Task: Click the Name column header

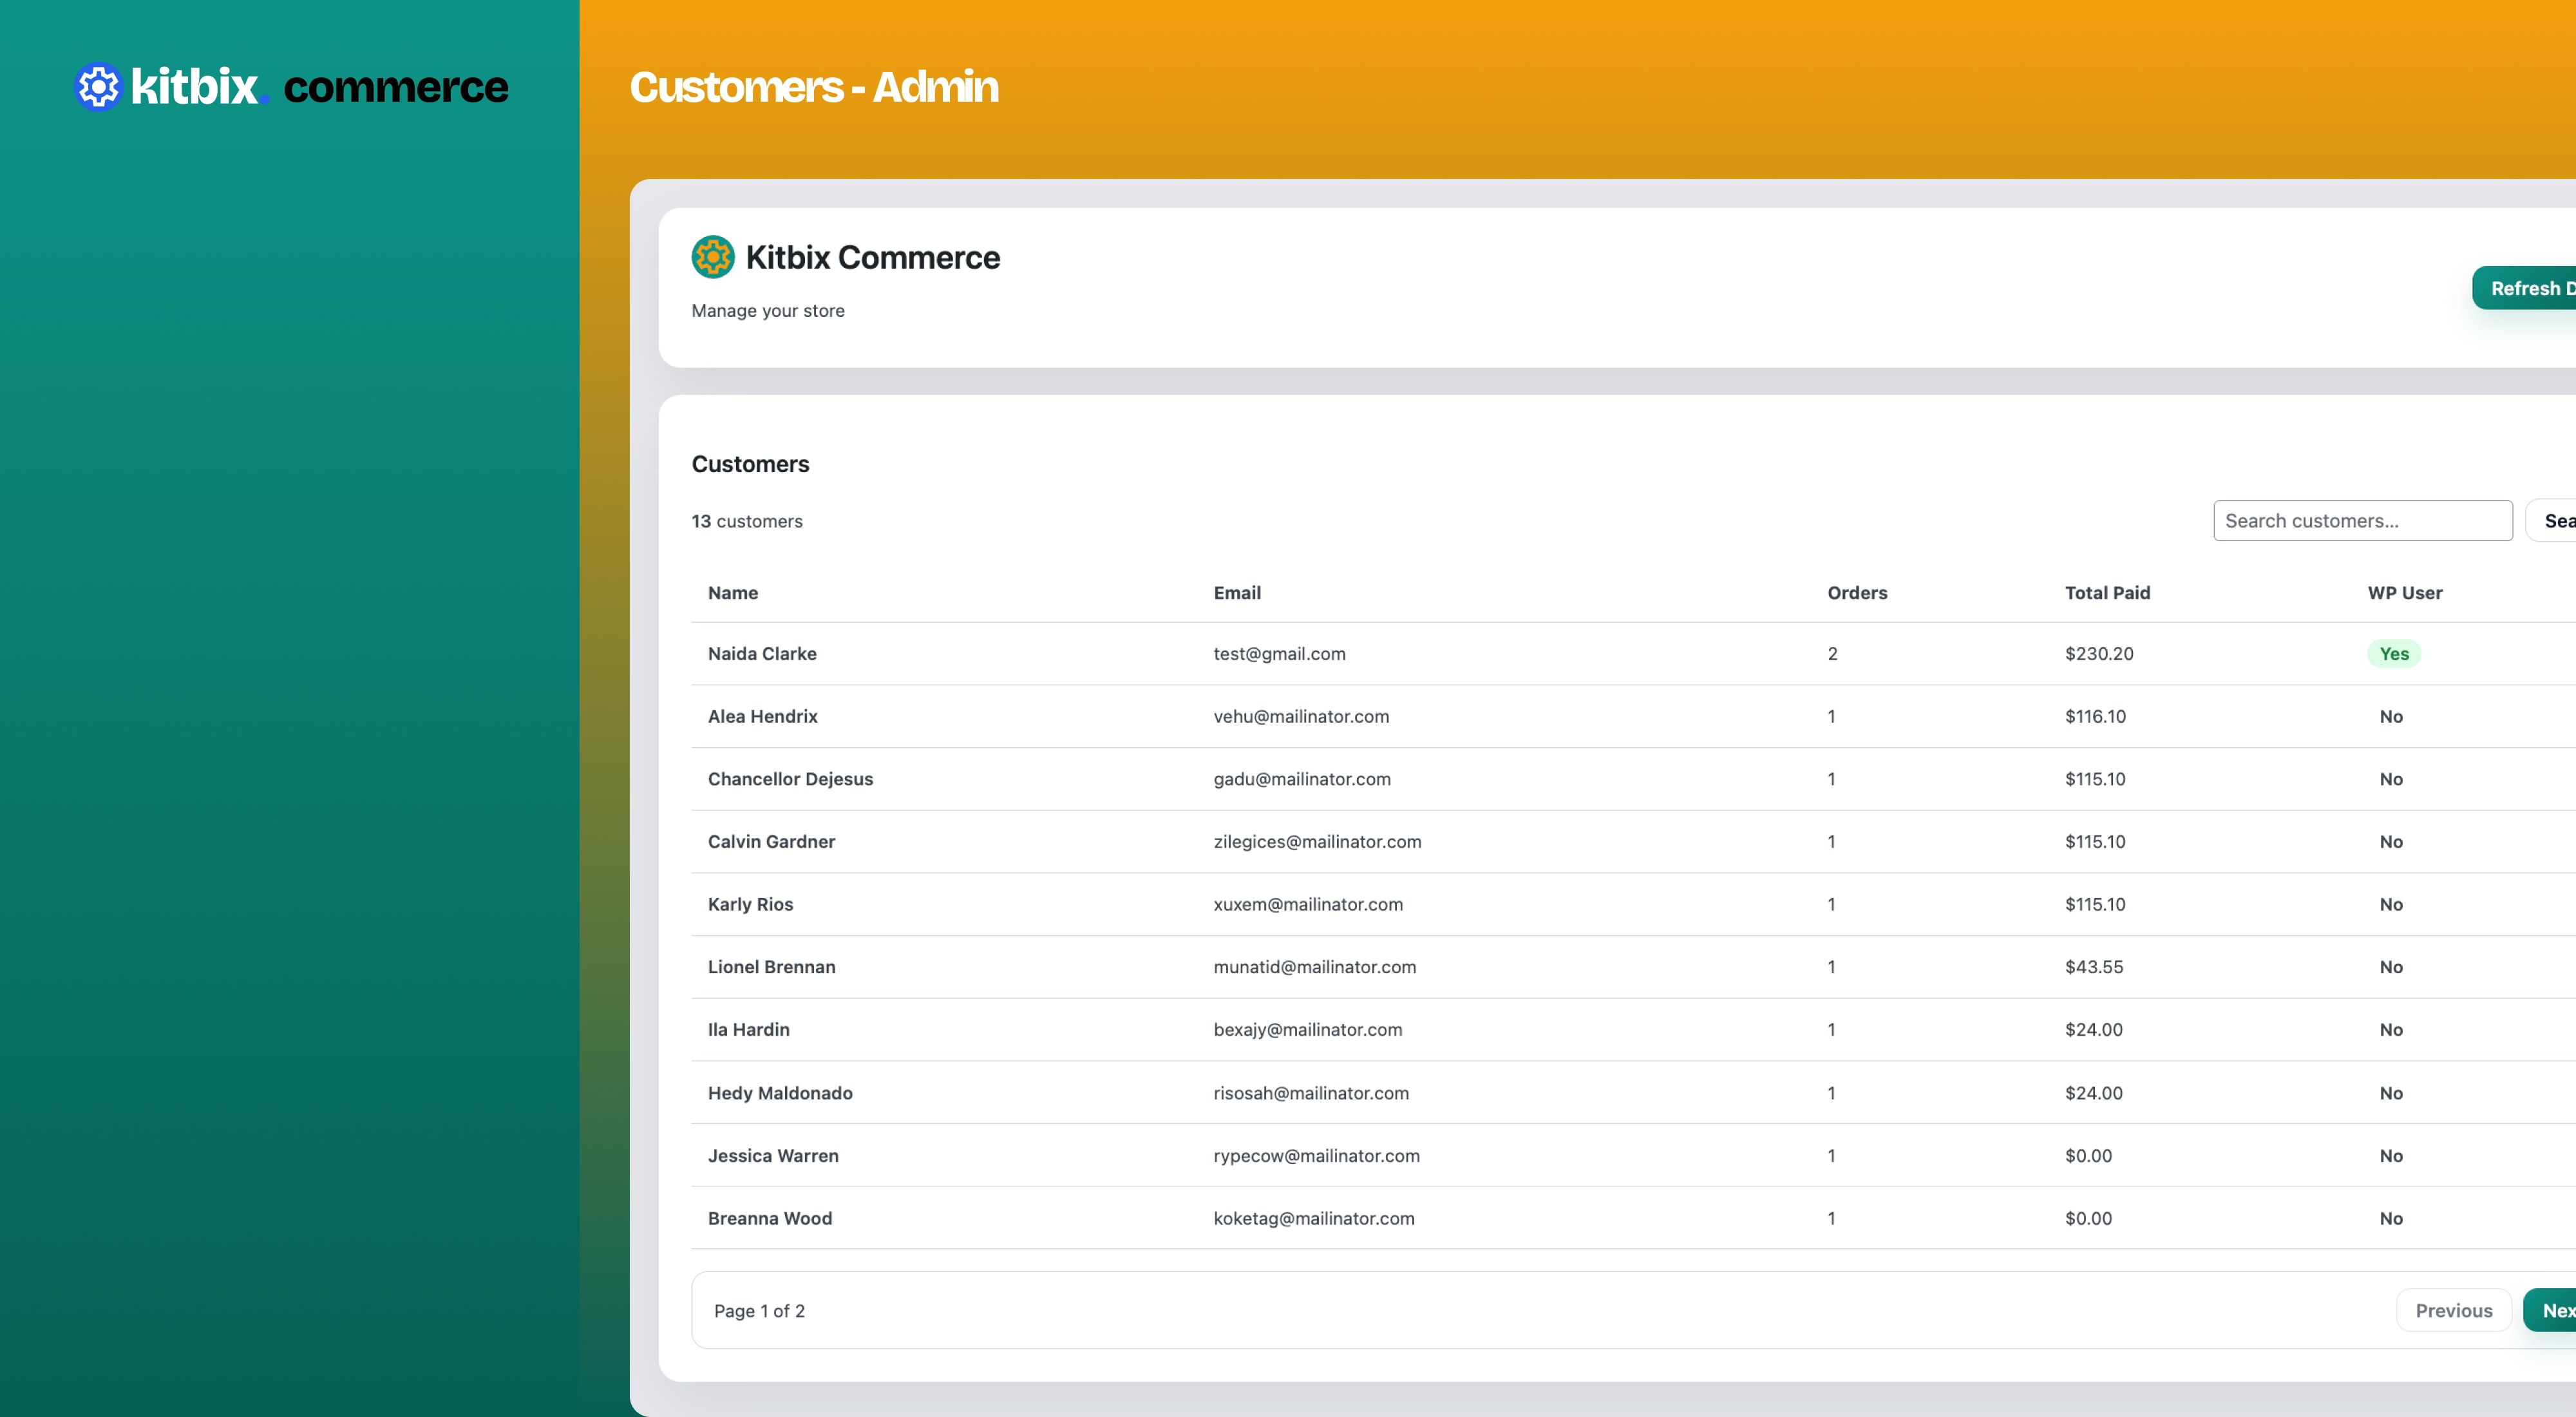Action: tap(732, 593)
